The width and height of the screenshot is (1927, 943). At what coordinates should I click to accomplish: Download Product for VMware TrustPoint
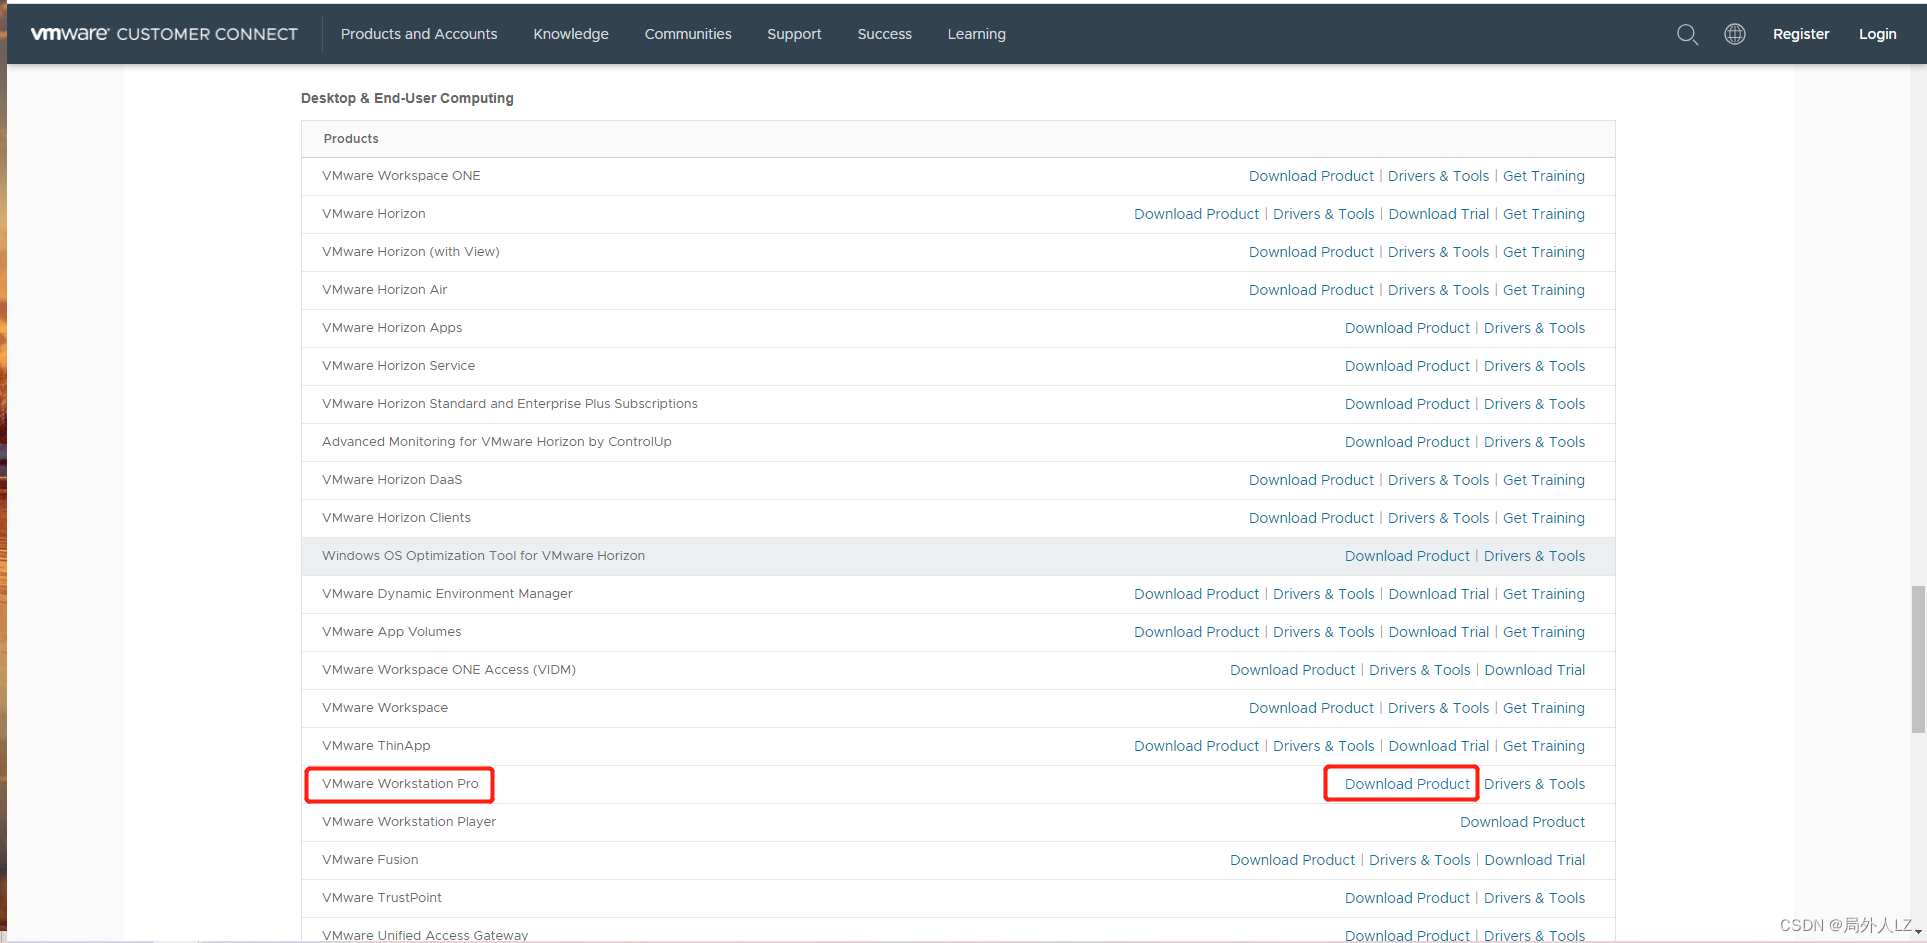[1407, 898]
